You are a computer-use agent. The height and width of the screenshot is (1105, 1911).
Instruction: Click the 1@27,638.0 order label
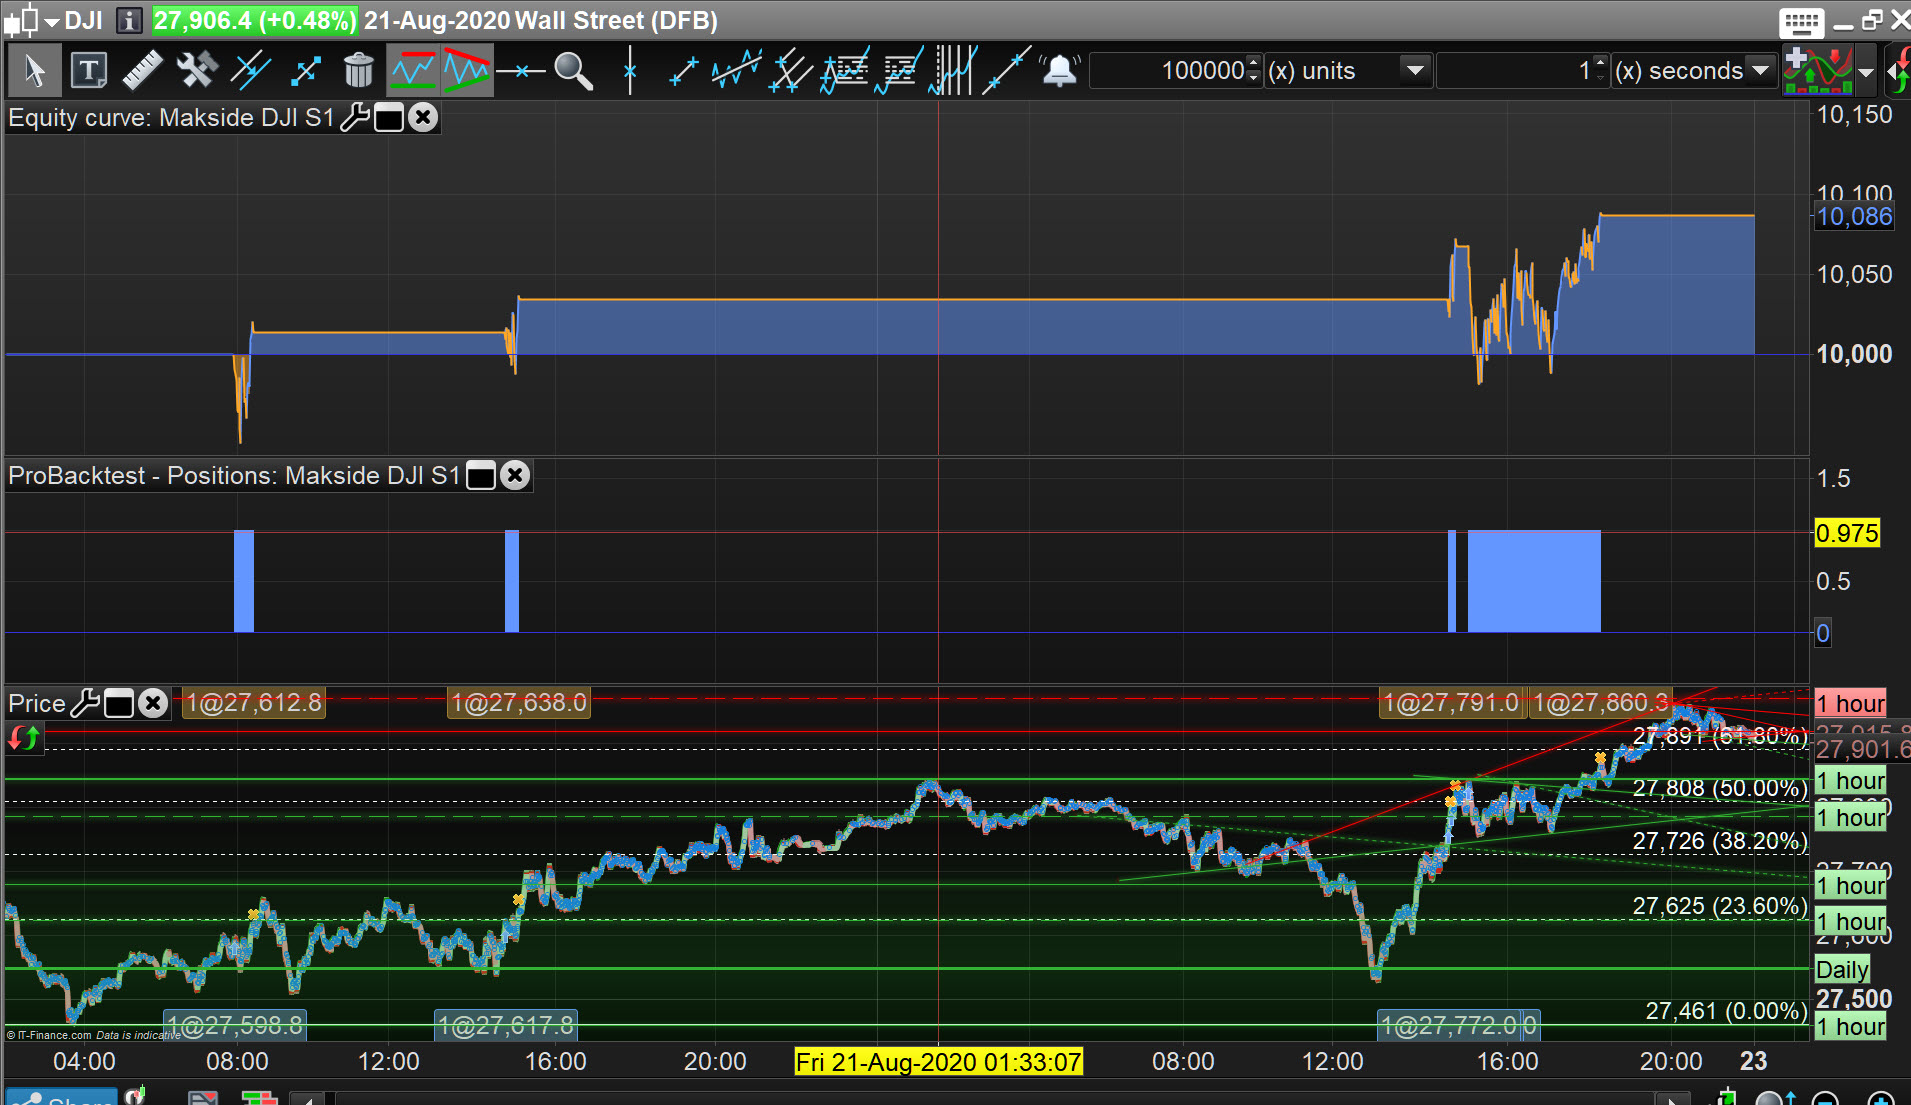519,703
